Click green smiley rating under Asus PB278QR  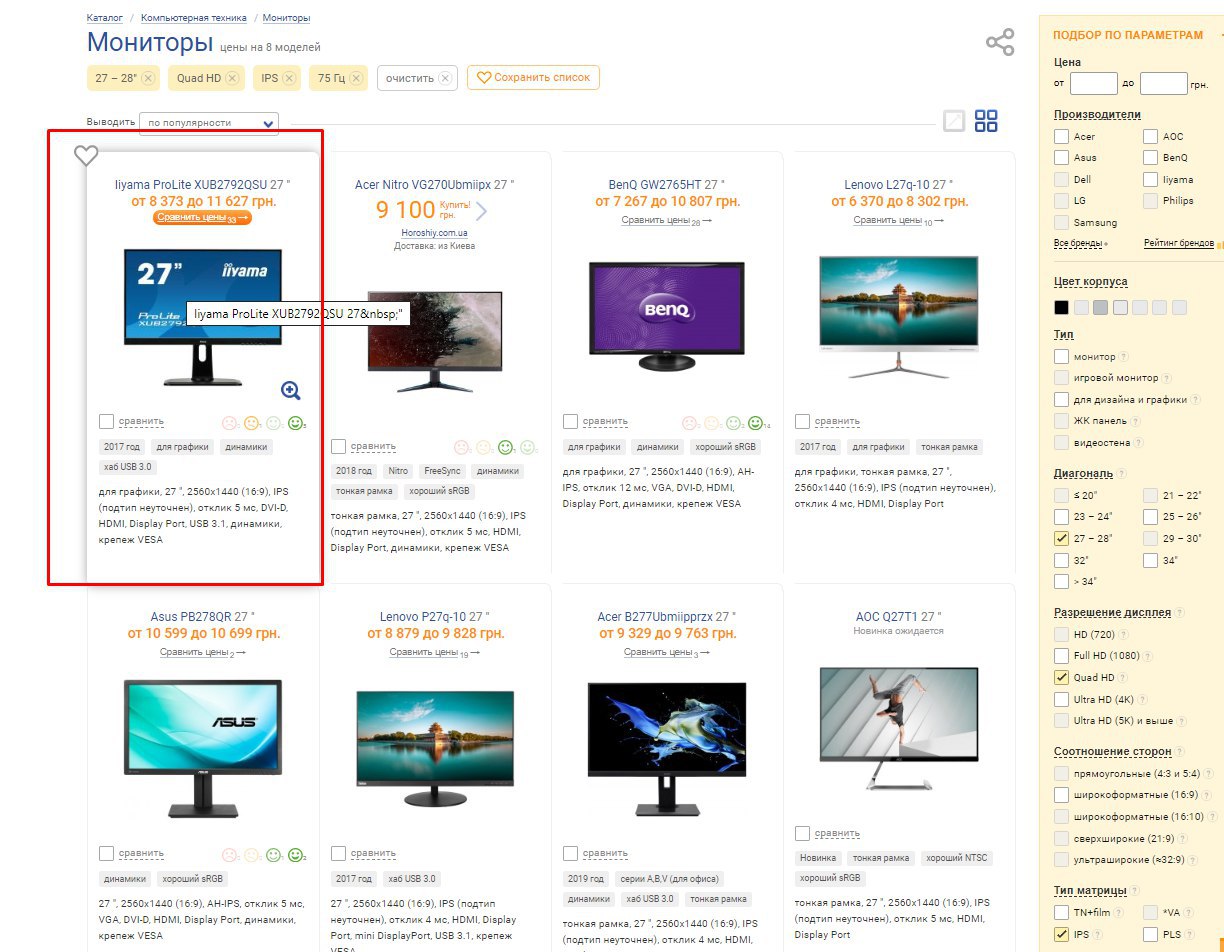tap(295, 855)
